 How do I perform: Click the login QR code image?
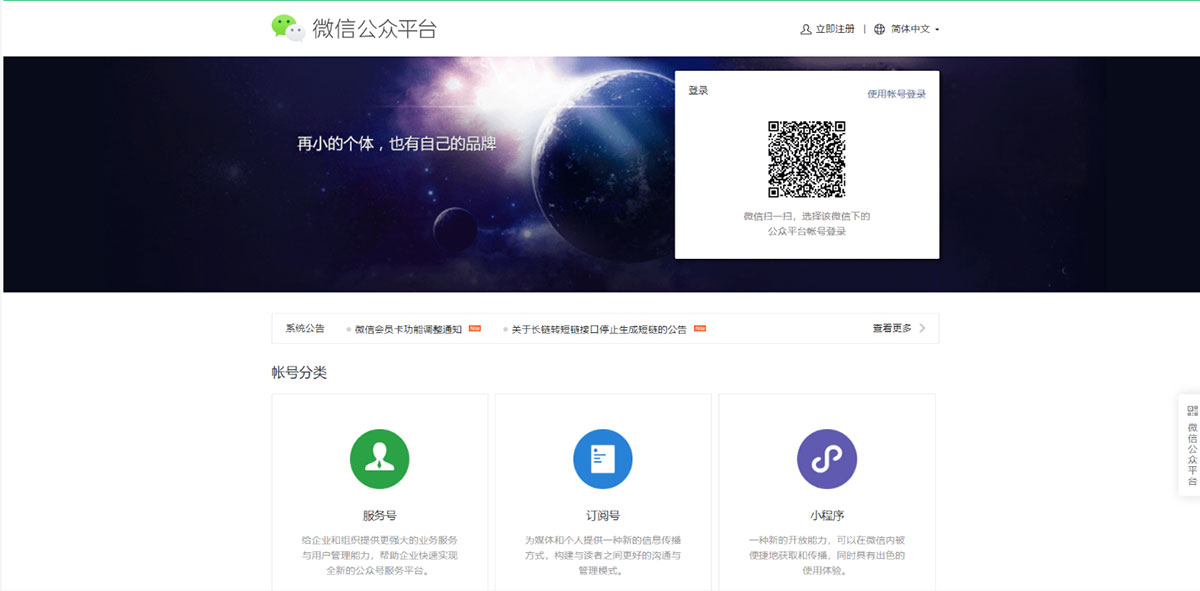(x=806, y=159)
